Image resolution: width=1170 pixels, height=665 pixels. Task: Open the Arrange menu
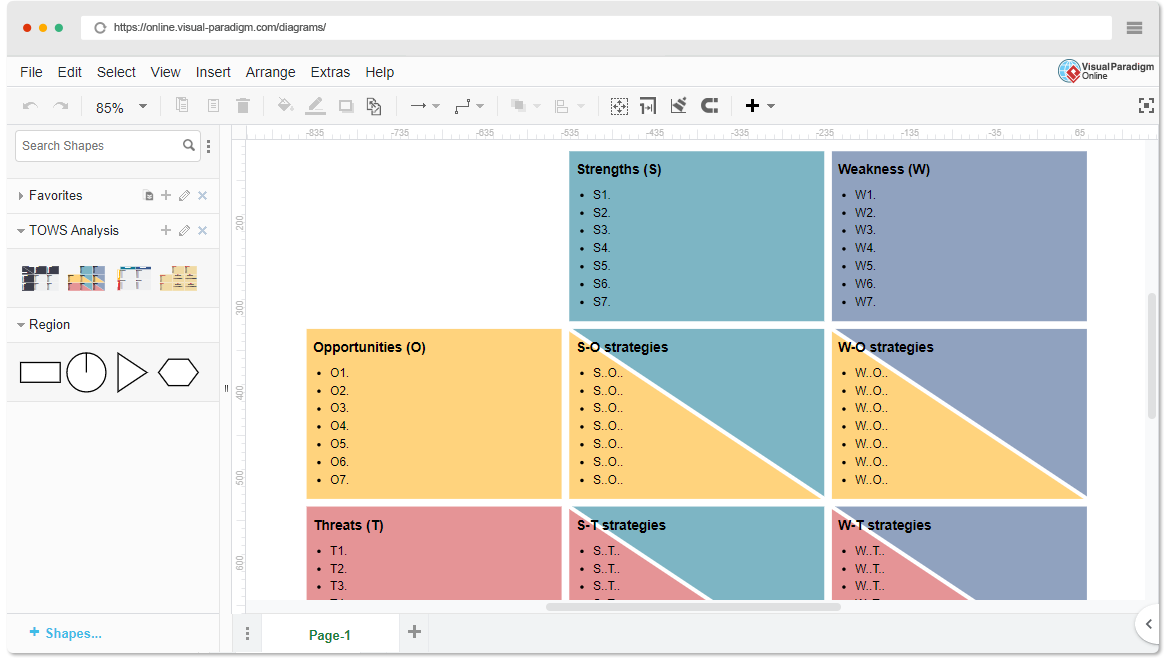point(271,72)
